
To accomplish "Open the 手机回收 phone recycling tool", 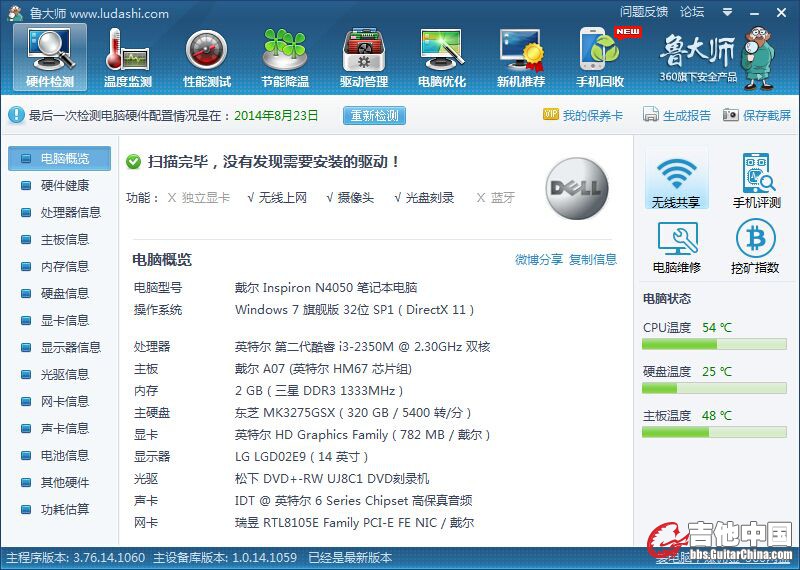I will pyautogui.click(x=600, y=58).
